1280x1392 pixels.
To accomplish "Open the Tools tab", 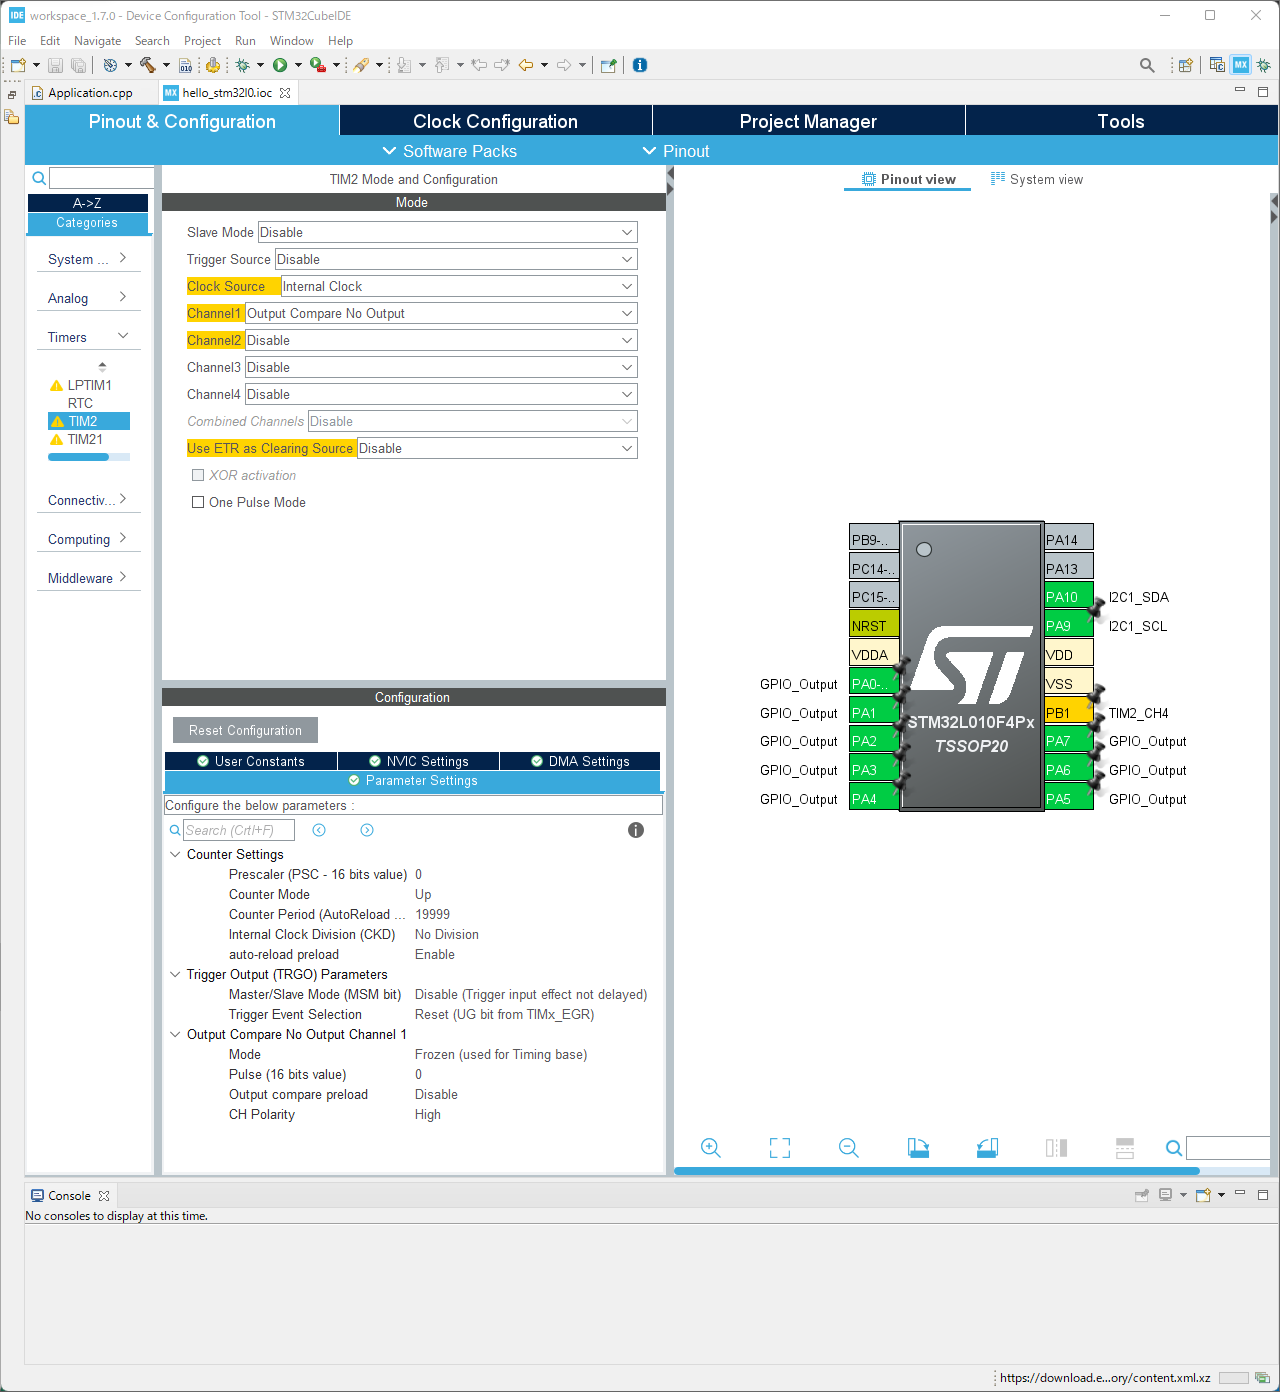I will [x=1121, y=121].
